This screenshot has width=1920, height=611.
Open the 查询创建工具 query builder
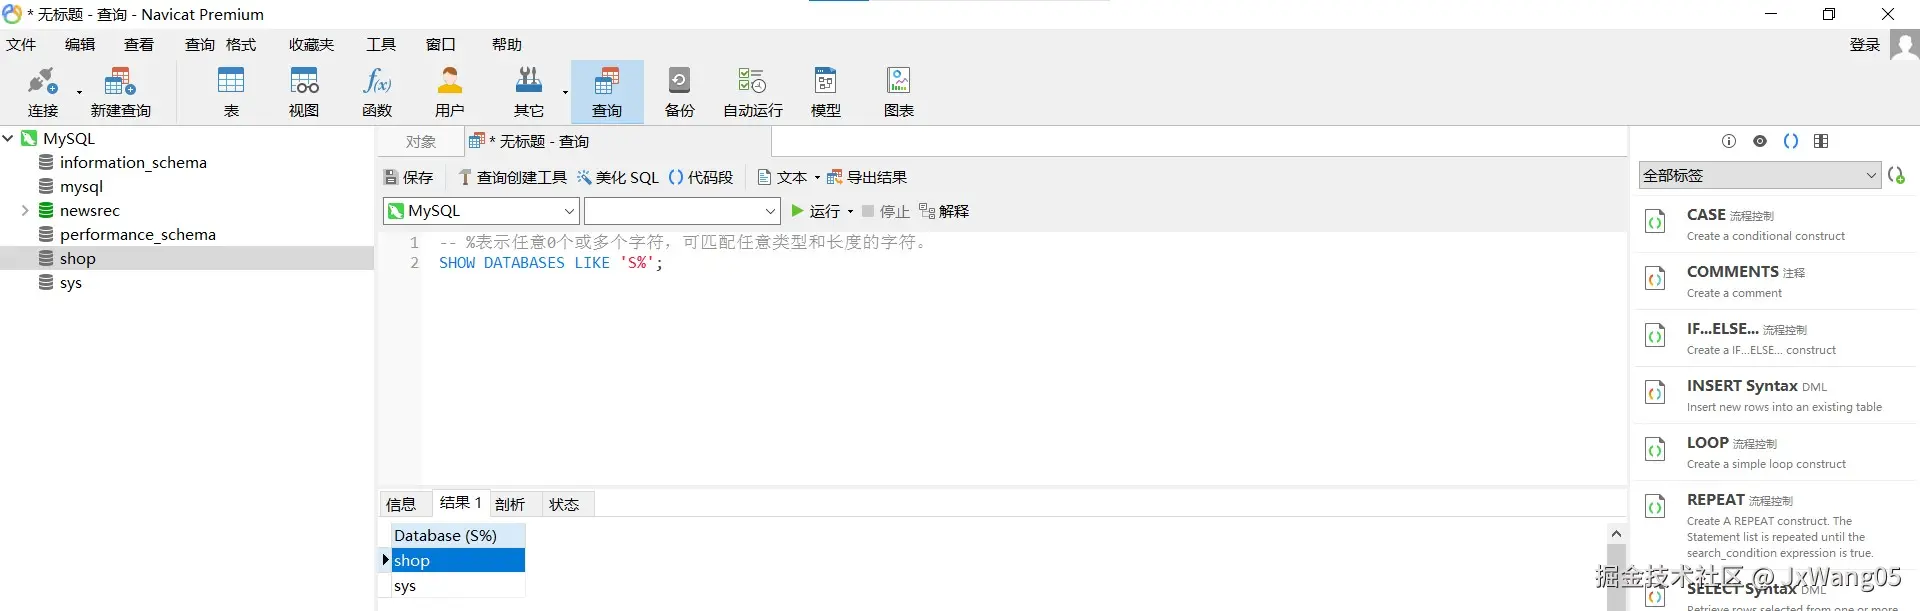pyautogui.click(x=512, y=178)
